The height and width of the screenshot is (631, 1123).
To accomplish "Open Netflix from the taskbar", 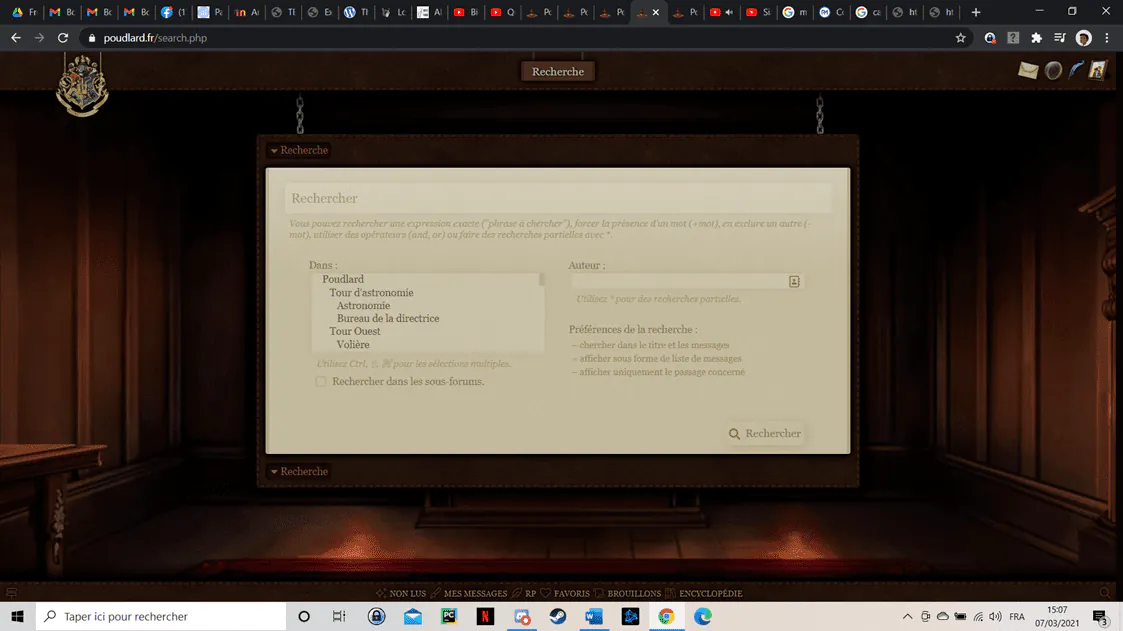I will tap(485, 616).
